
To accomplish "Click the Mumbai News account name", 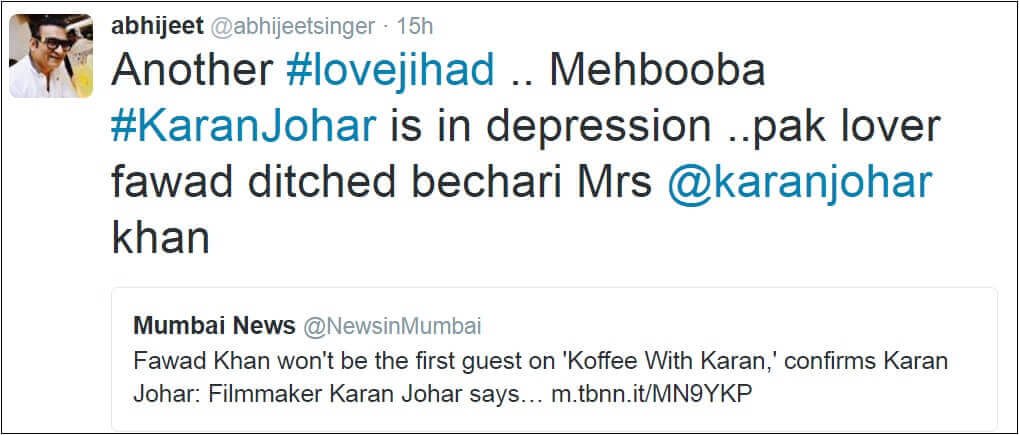I will [x=214, y=326].
